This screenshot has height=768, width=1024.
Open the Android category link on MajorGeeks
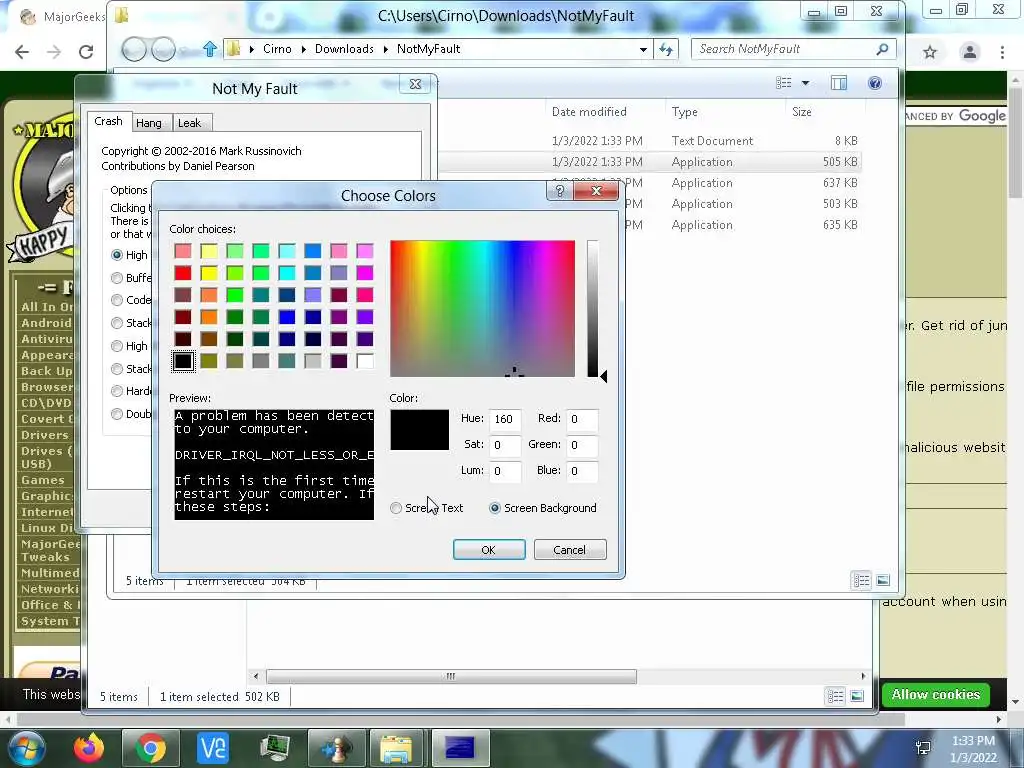point(46,323)
